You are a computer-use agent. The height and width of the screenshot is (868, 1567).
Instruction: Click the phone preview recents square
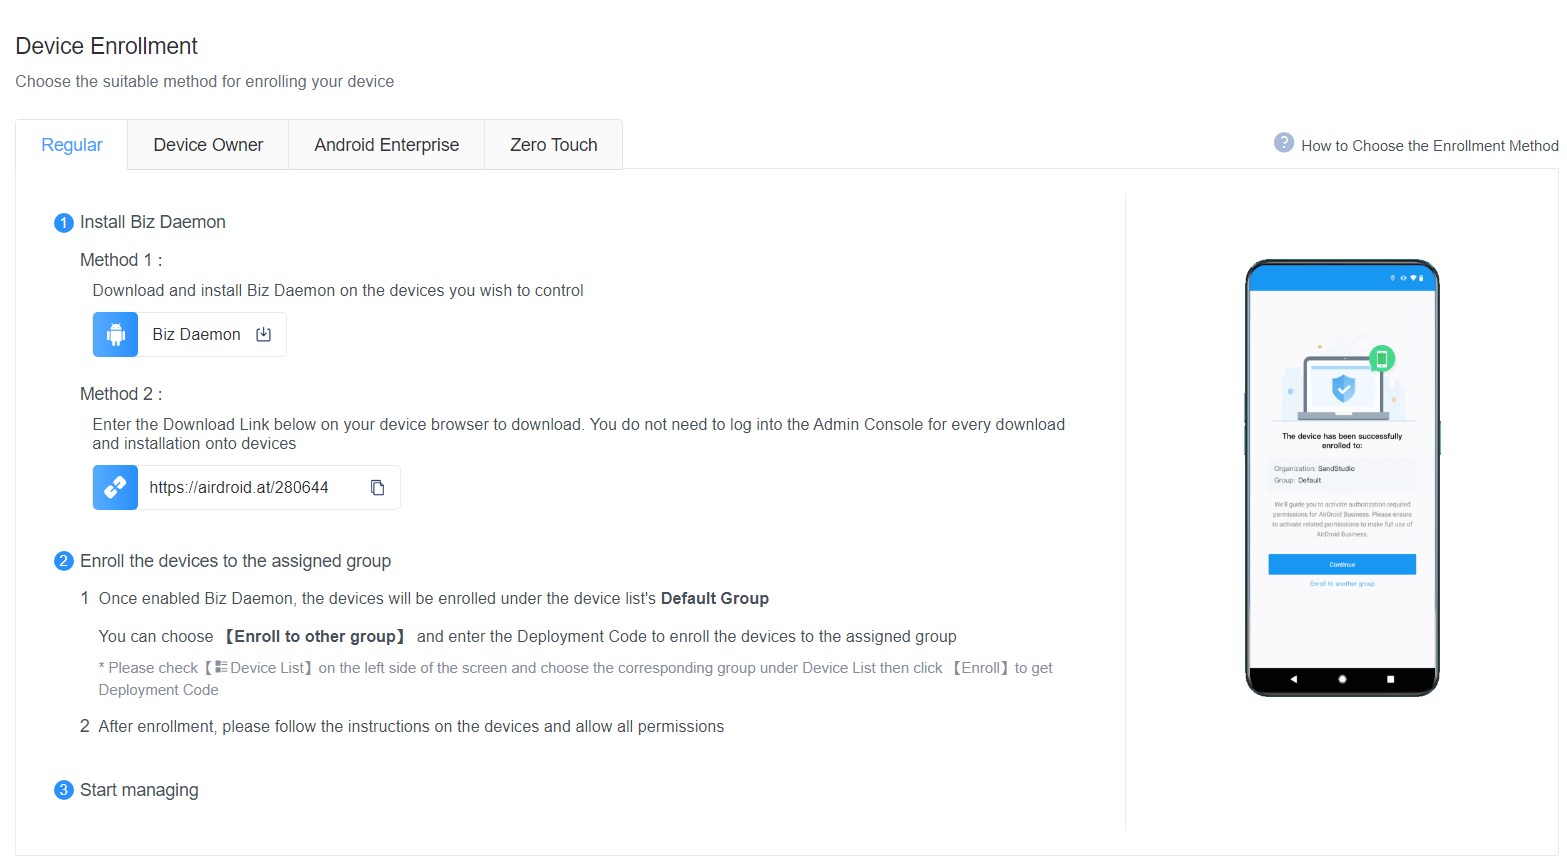pyautogui.click(x=1390, y=679)
